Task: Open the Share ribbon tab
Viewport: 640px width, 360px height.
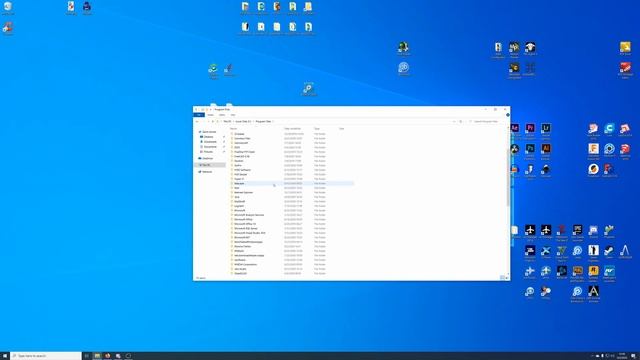Action: (222, 115)
